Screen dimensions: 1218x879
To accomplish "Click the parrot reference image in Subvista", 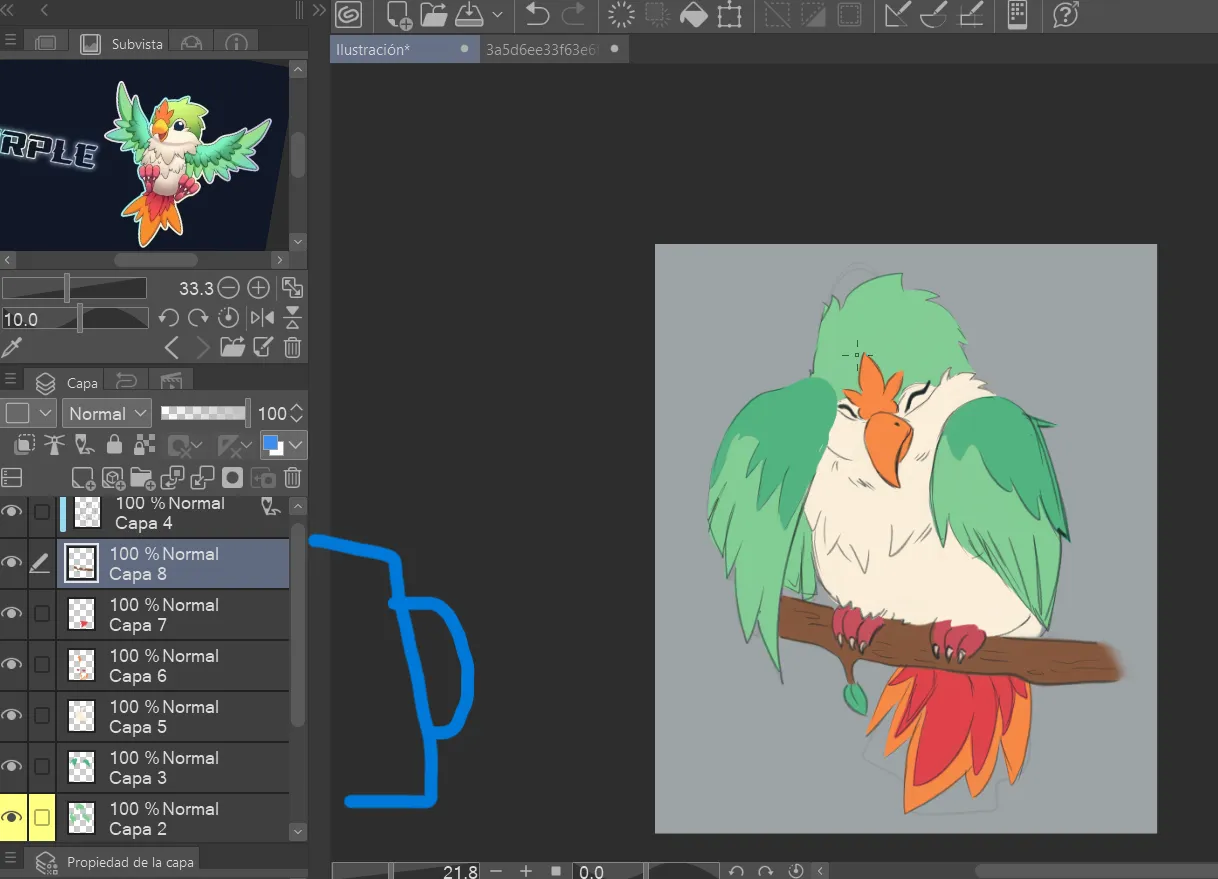I will (144, 155).
